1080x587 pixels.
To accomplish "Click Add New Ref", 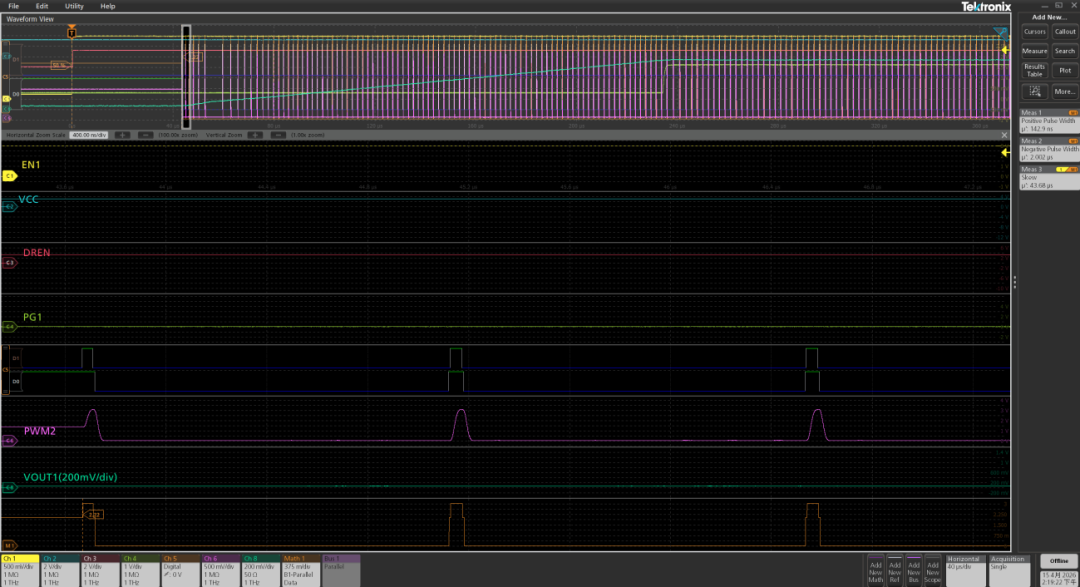I will click(894, 570).
